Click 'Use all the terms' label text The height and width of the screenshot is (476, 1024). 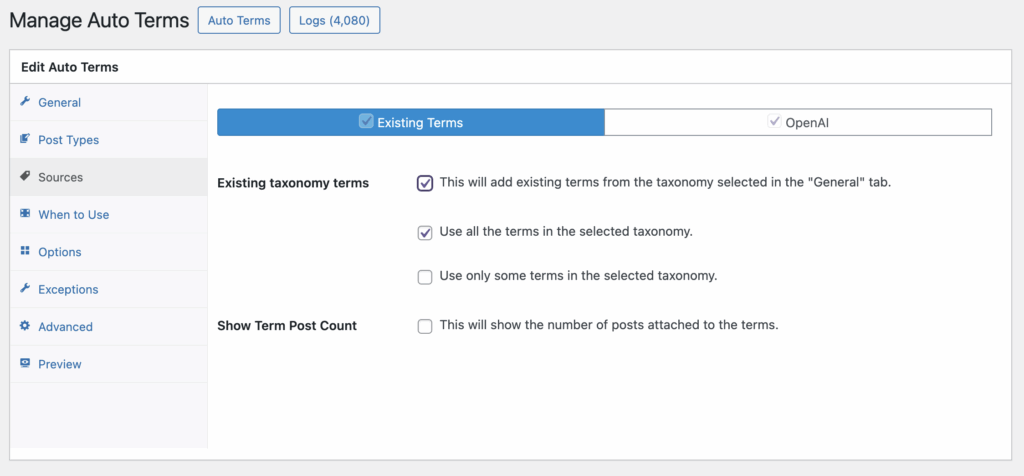pos(566,232)
